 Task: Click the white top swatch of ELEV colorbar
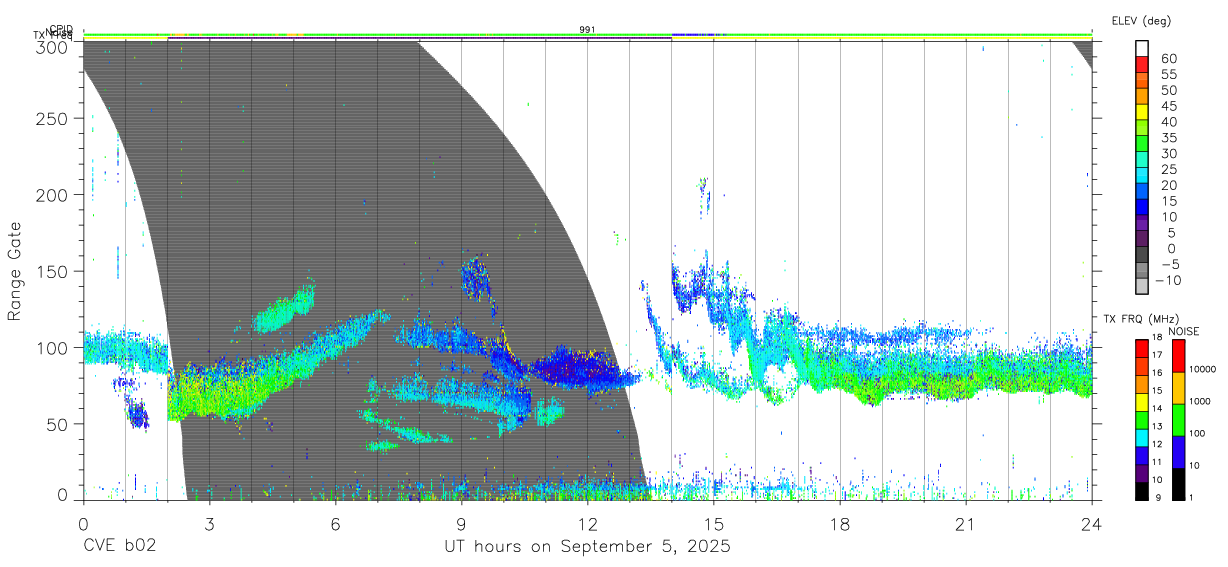pos(1143,47)
